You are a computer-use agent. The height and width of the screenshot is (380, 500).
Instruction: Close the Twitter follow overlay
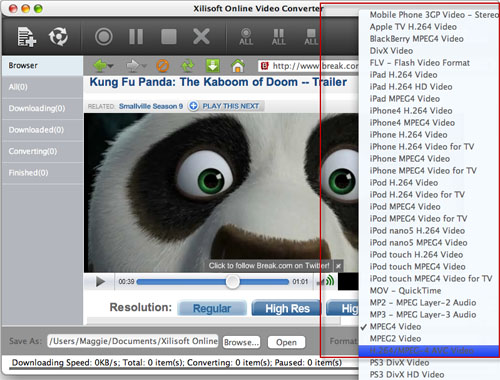click(x=338, y=266)
